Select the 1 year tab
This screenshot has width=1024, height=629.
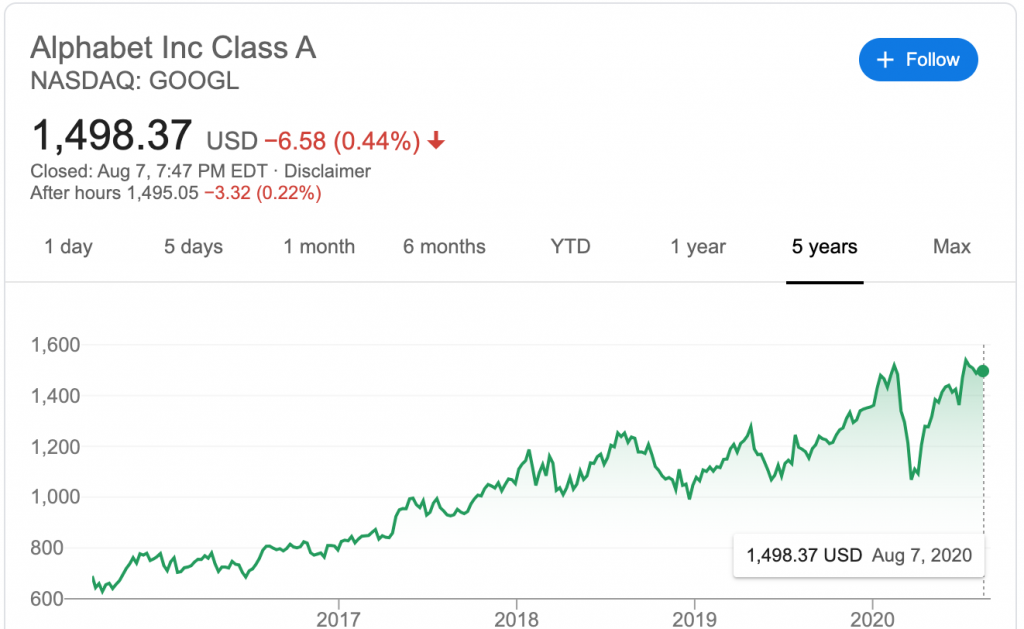point(698,247)
